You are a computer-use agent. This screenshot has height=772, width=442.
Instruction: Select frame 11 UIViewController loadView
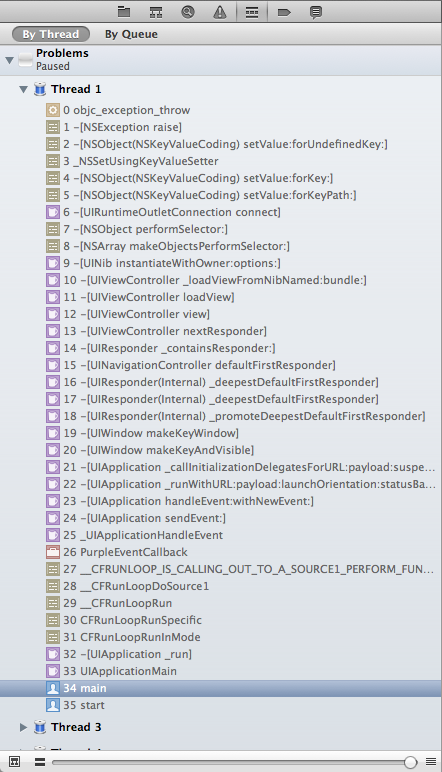click(221, 297)
